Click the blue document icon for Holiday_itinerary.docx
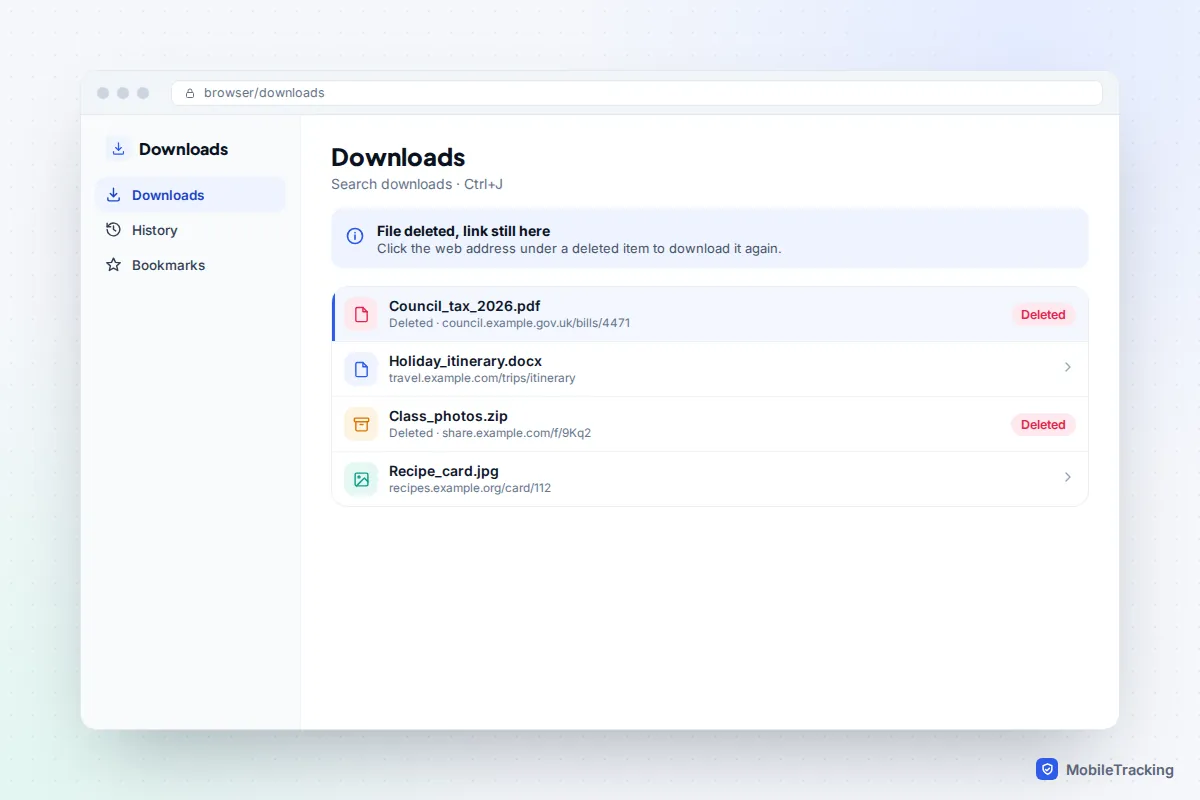 pyautogui.click(x=361, y=369)
